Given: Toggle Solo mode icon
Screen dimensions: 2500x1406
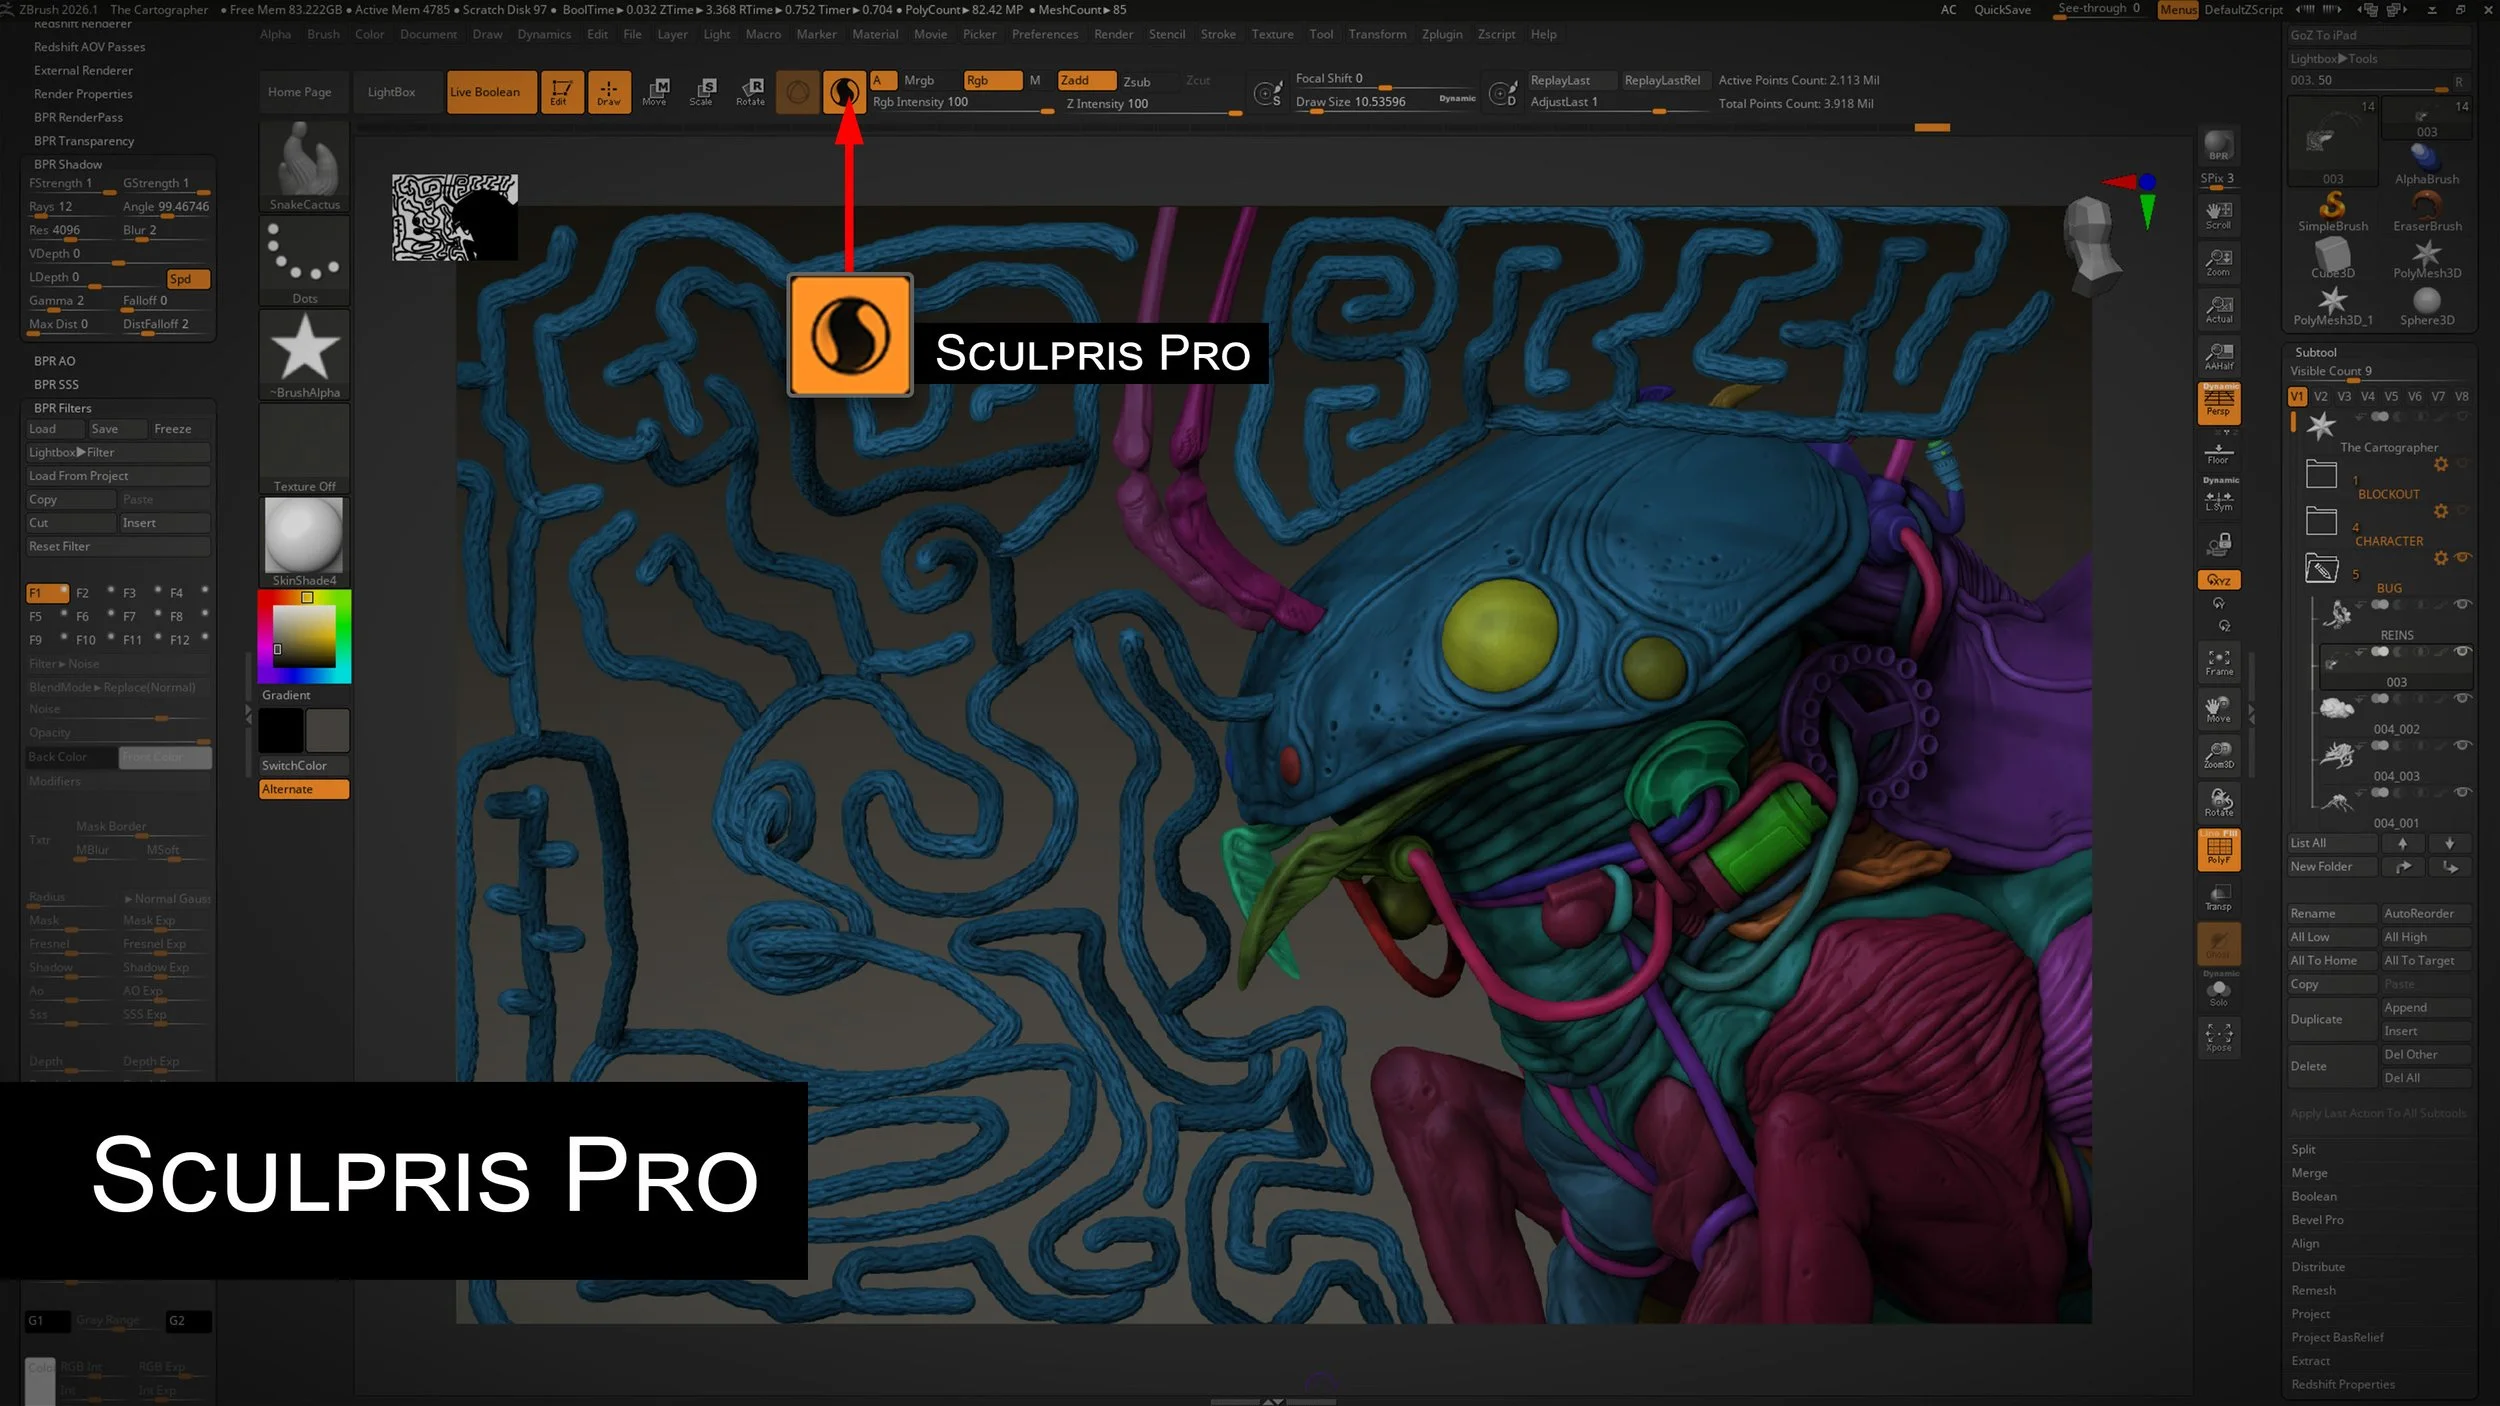Looking at the screenshot, I should 2218,992.
